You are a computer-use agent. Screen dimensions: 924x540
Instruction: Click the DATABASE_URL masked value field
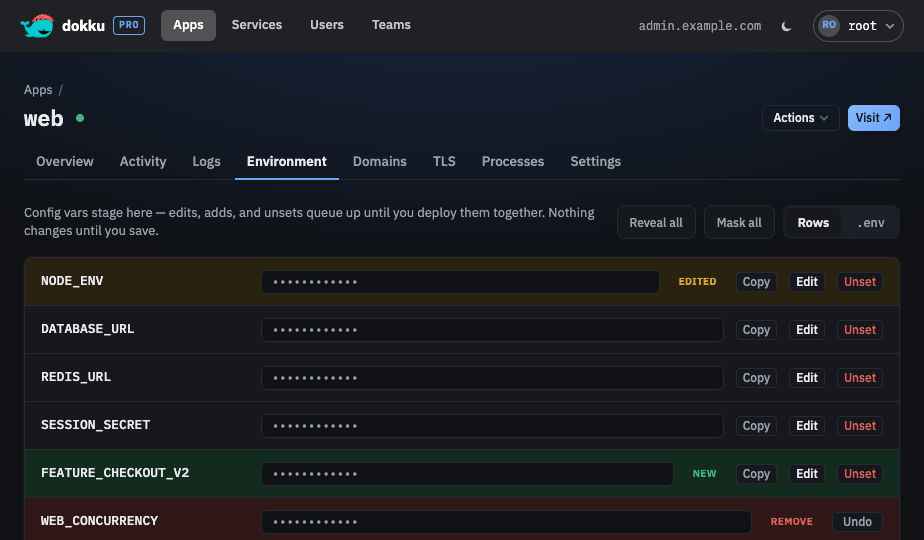pyautogui.click(x=493, y=330)
